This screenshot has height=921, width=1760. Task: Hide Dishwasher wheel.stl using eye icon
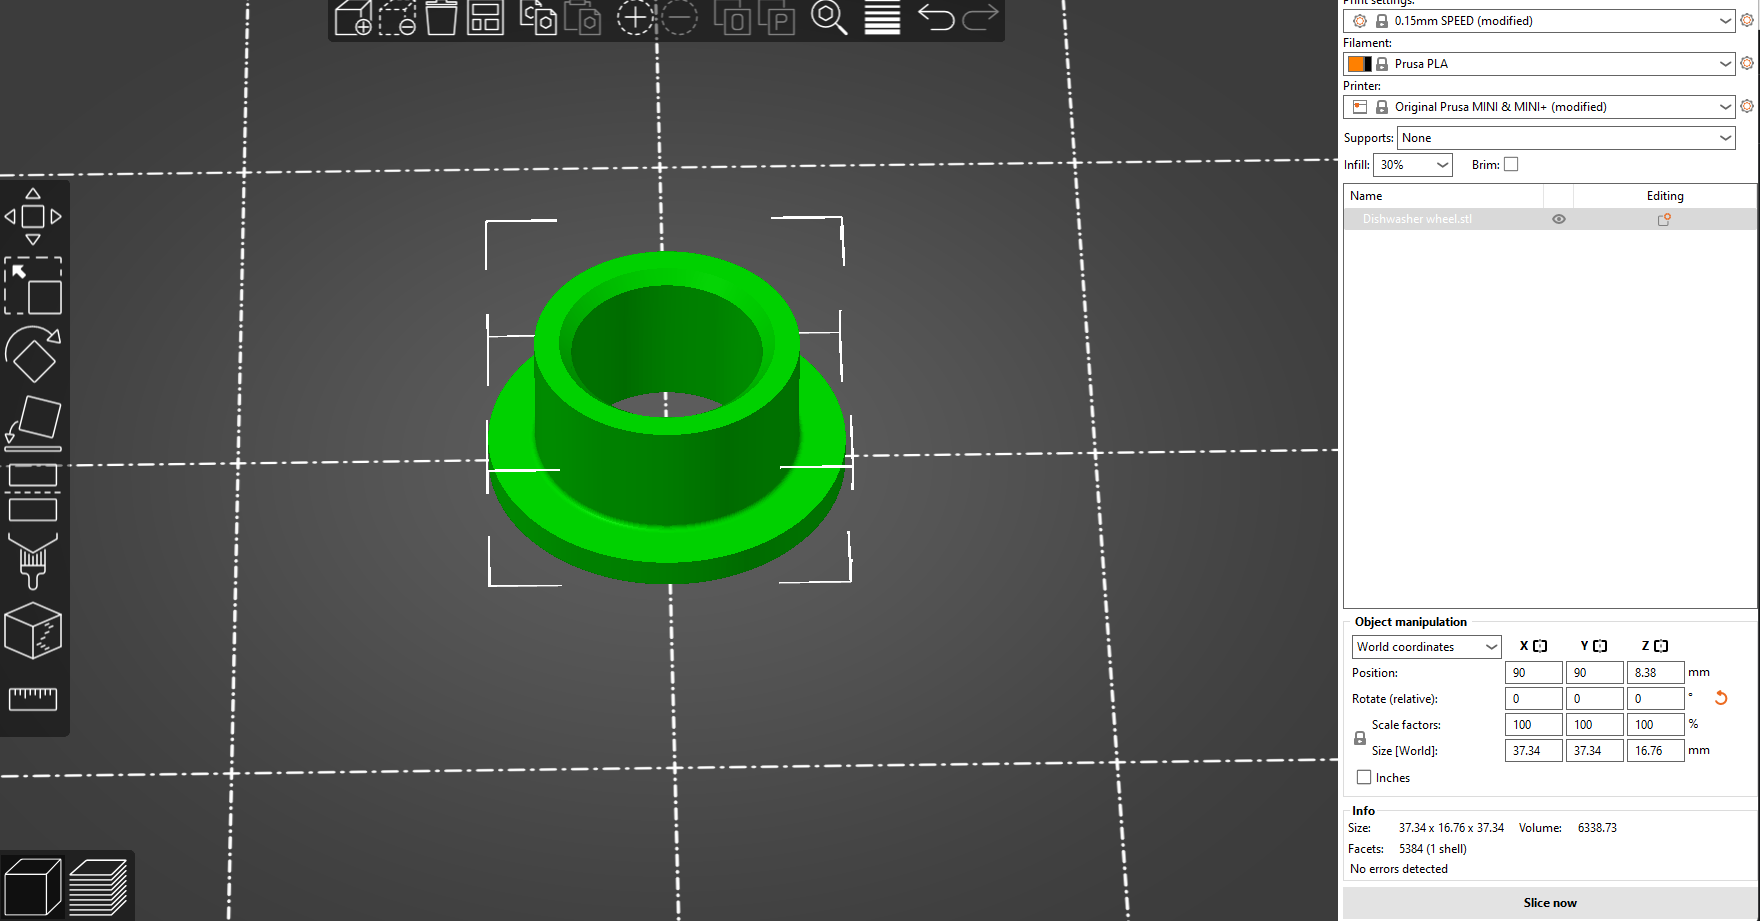[1559, 219]
